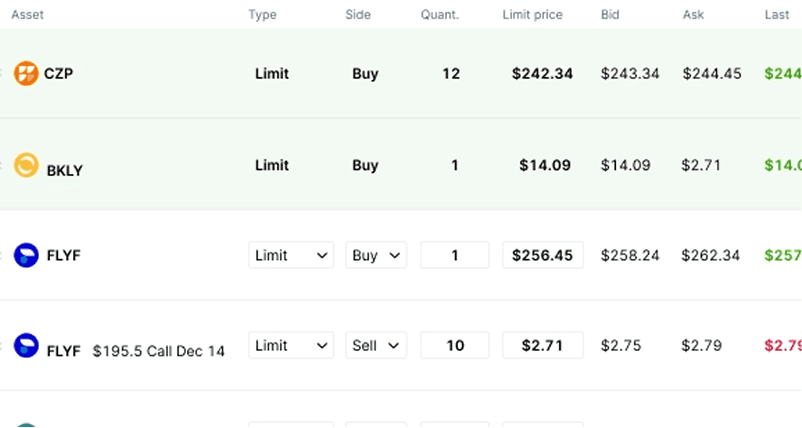Open the Type dropdown for FLYF stock
802x428 pixels.
[x=291, y=255]
